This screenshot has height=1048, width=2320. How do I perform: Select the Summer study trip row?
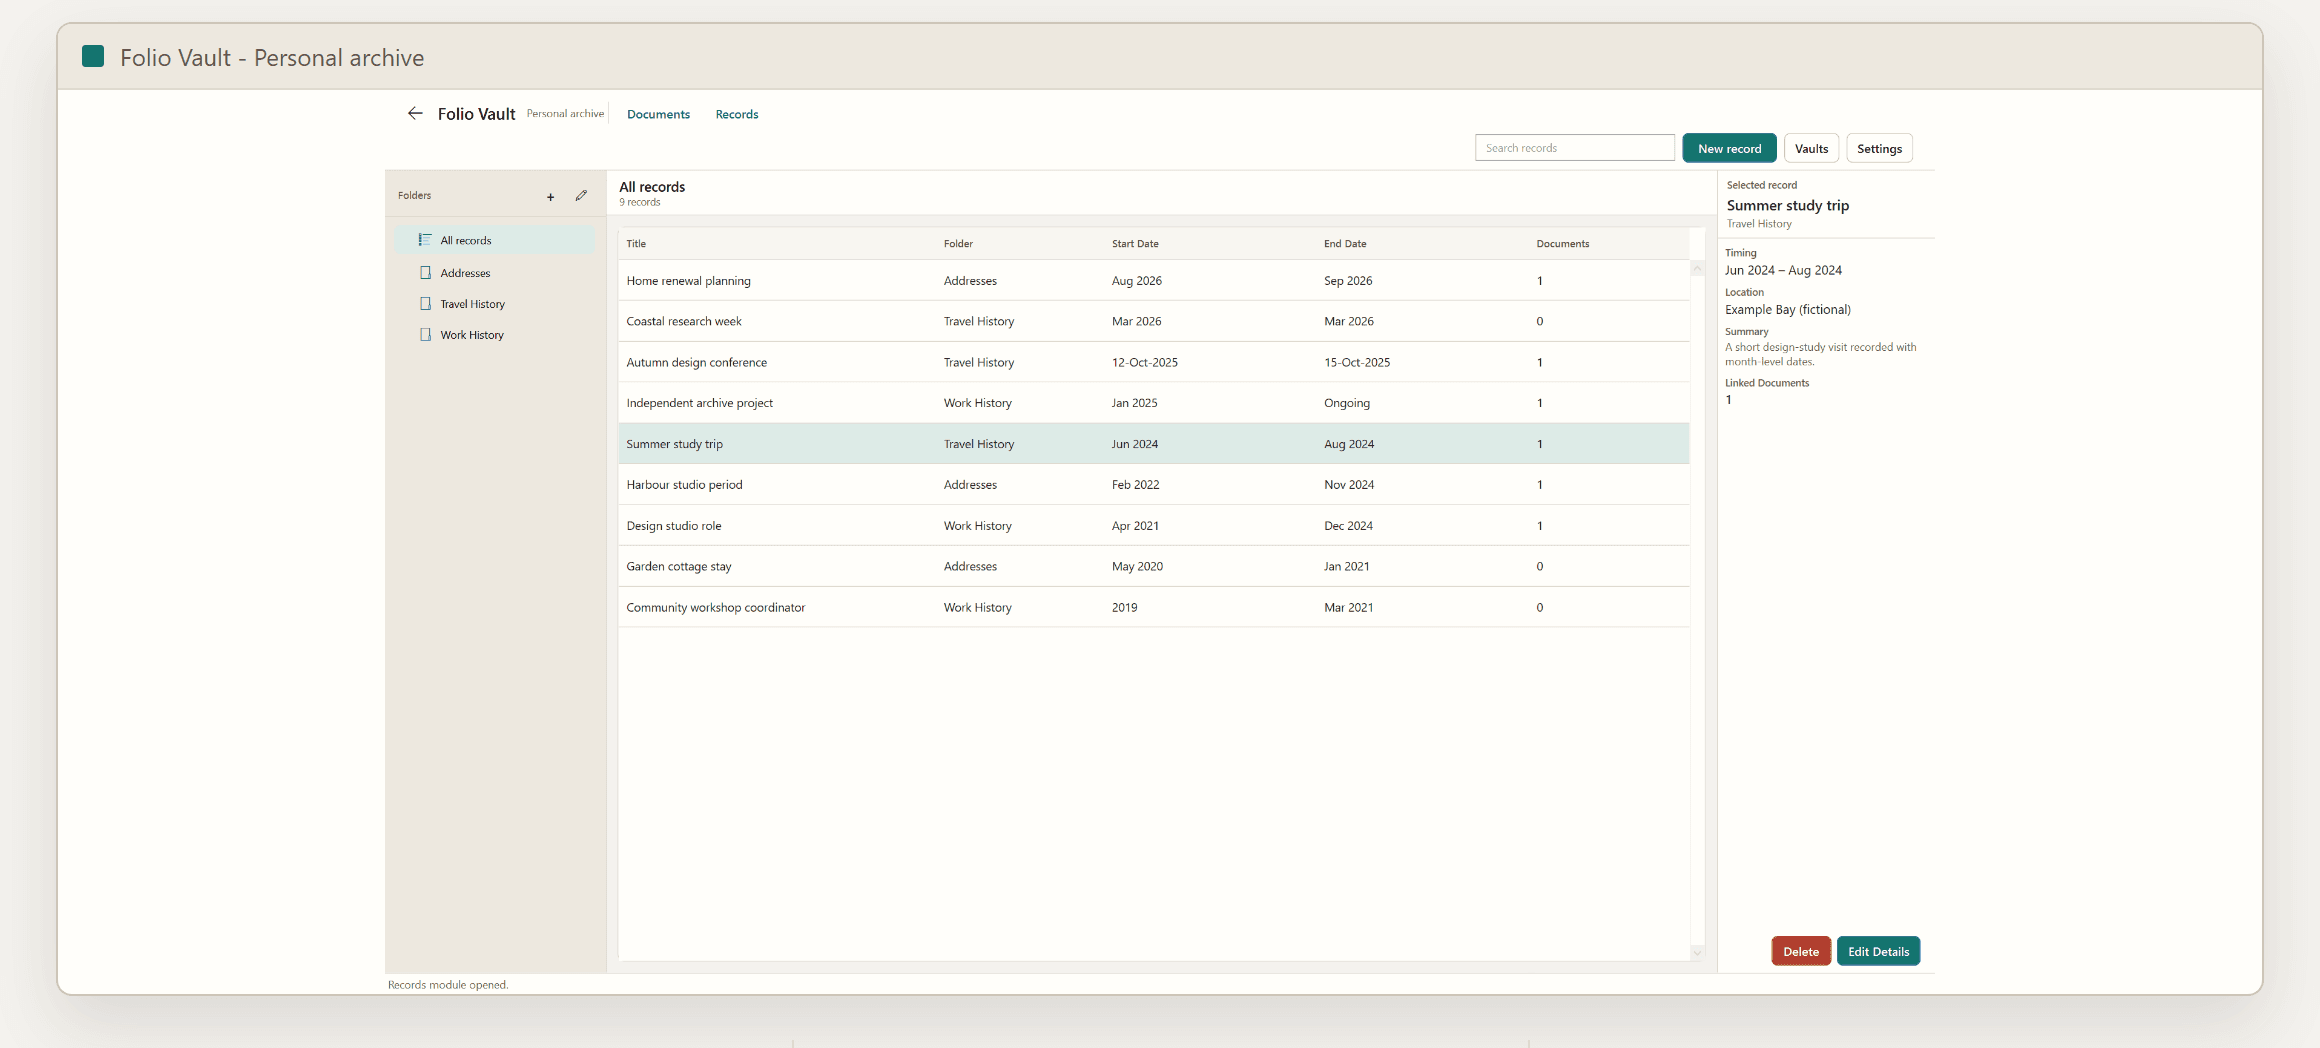[1154, 444]
